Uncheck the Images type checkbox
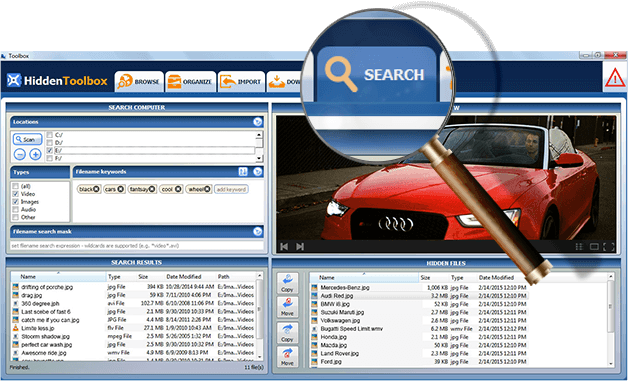 16,202
